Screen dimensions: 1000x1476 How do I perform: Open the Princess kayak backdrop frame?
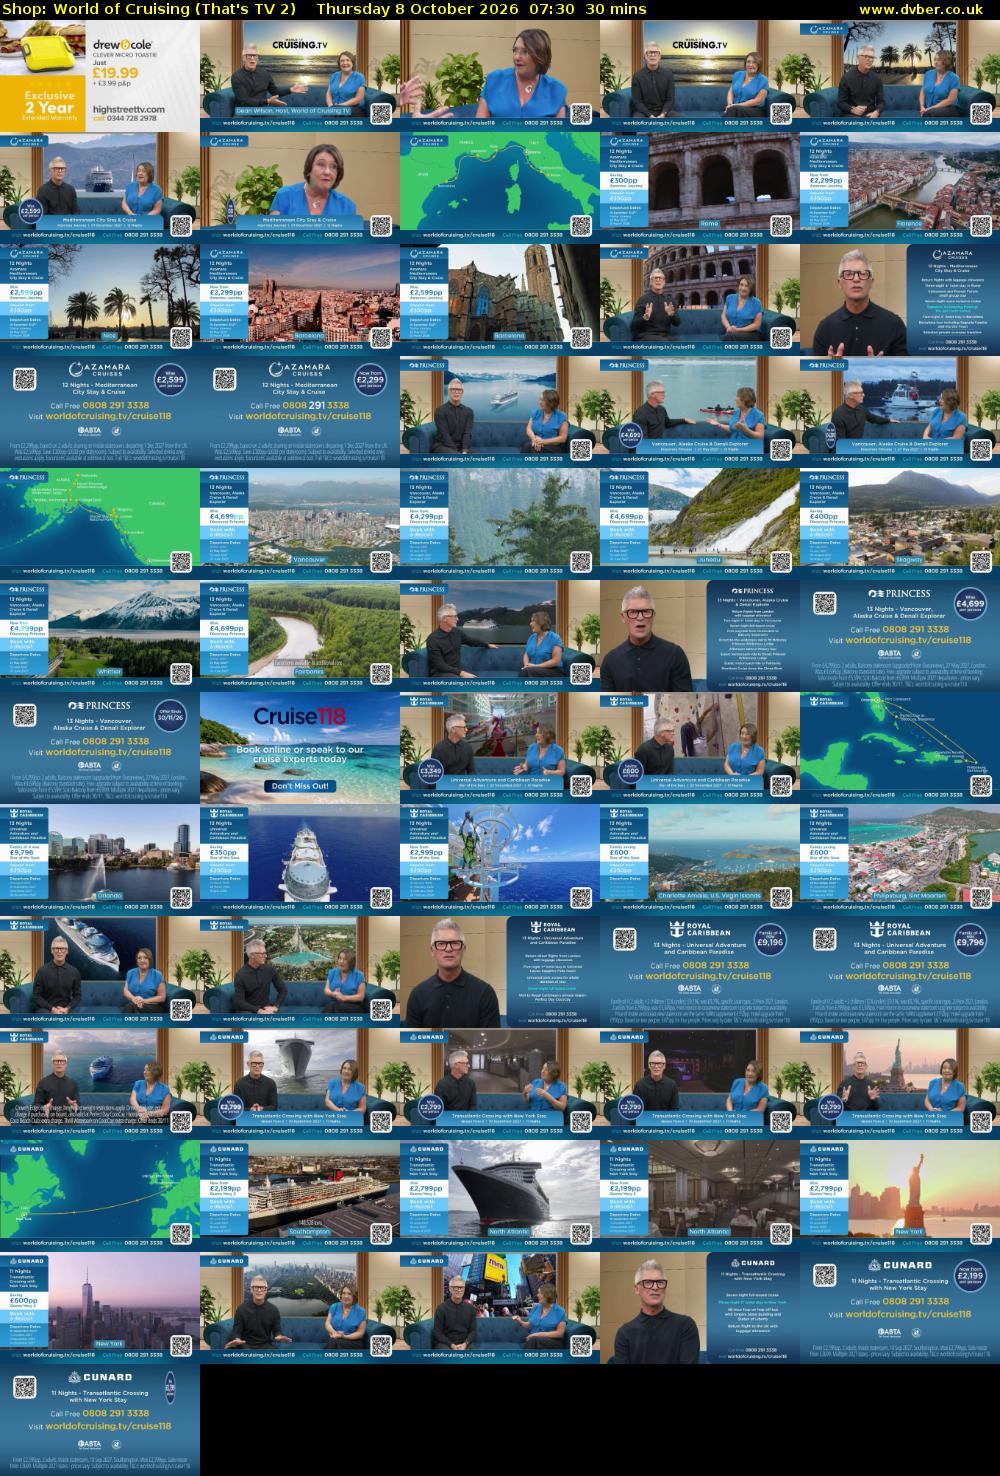click(700, 412)
